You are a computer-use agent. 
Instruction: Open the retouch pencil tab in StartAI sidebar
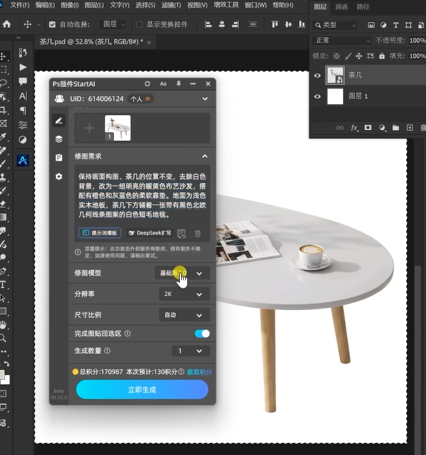[x=59, y=121]
